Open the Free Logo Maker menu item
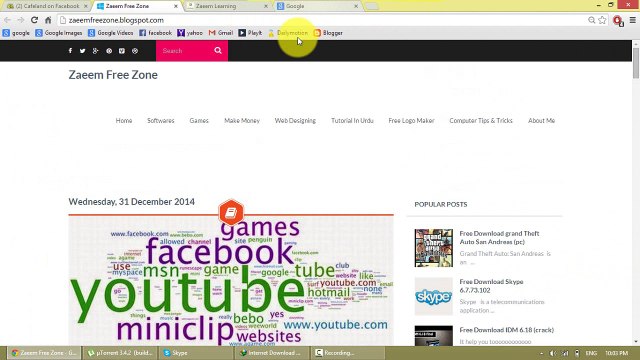 pos(411,120)
